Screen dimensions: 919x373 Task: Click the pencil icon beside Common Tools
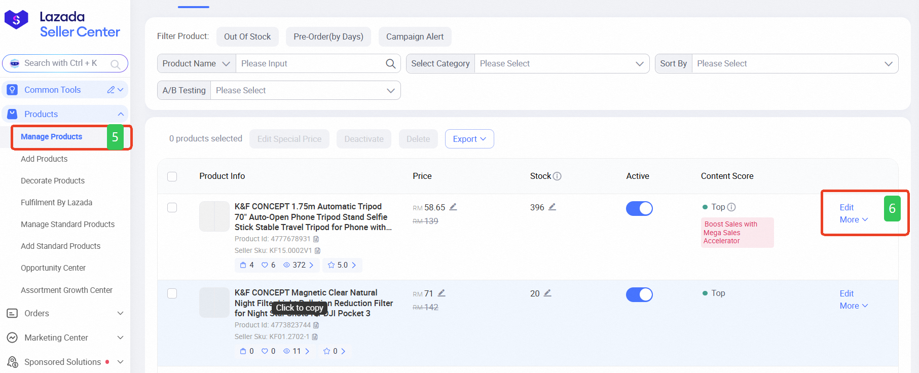click(111, 90)
